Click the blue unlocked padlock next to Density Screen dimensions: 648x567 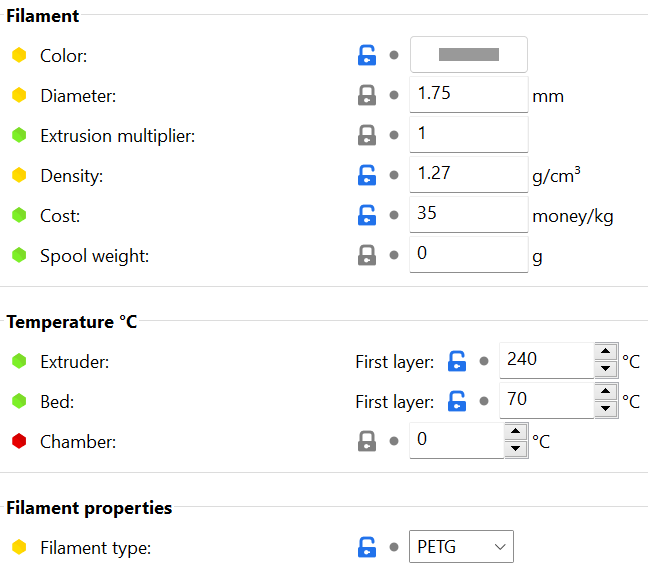click(367, 175)
